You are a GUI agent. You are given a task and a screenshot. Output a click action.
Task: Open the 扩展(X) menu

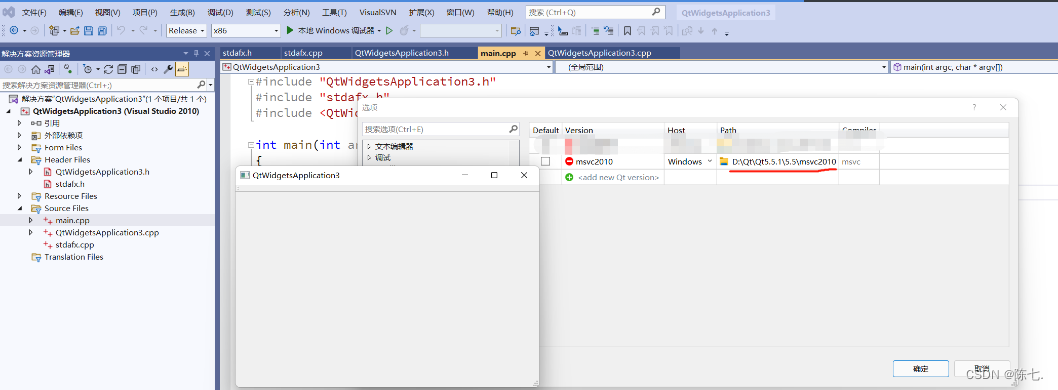coord(421,12)
